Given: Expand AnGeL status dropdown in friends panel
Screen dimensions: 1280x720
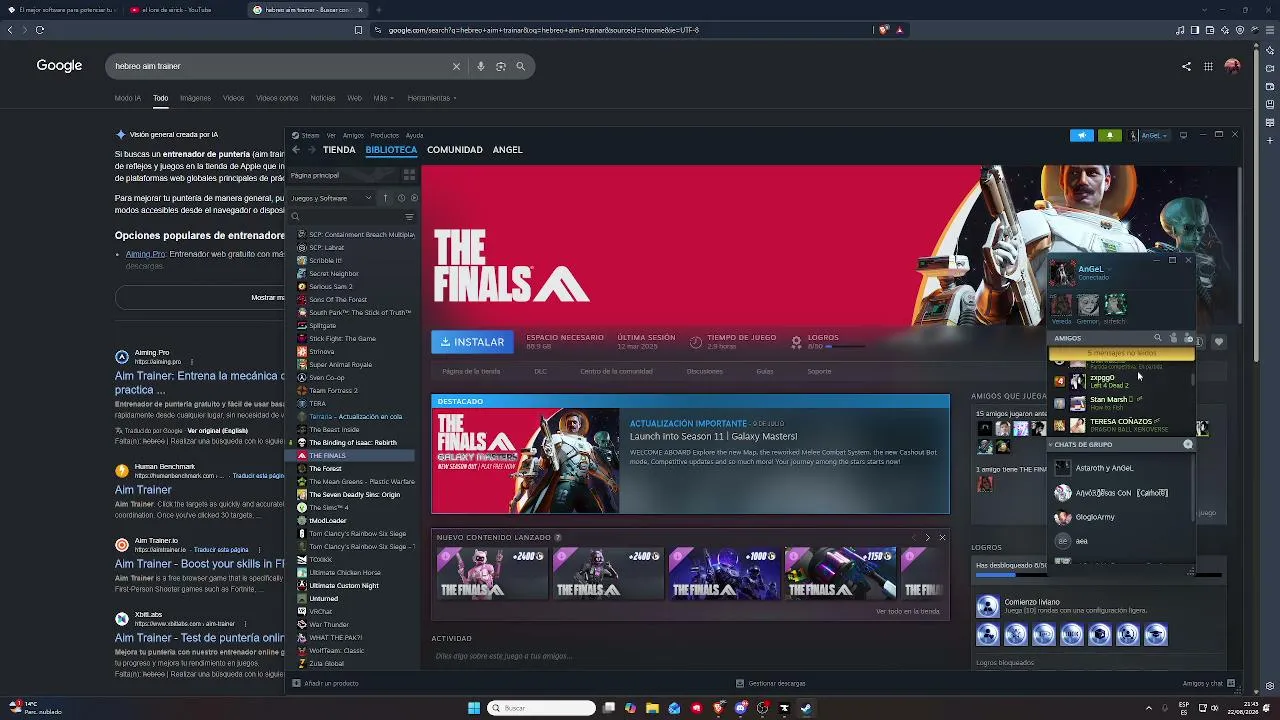Looking at the screenshot, I should 1109,269.
